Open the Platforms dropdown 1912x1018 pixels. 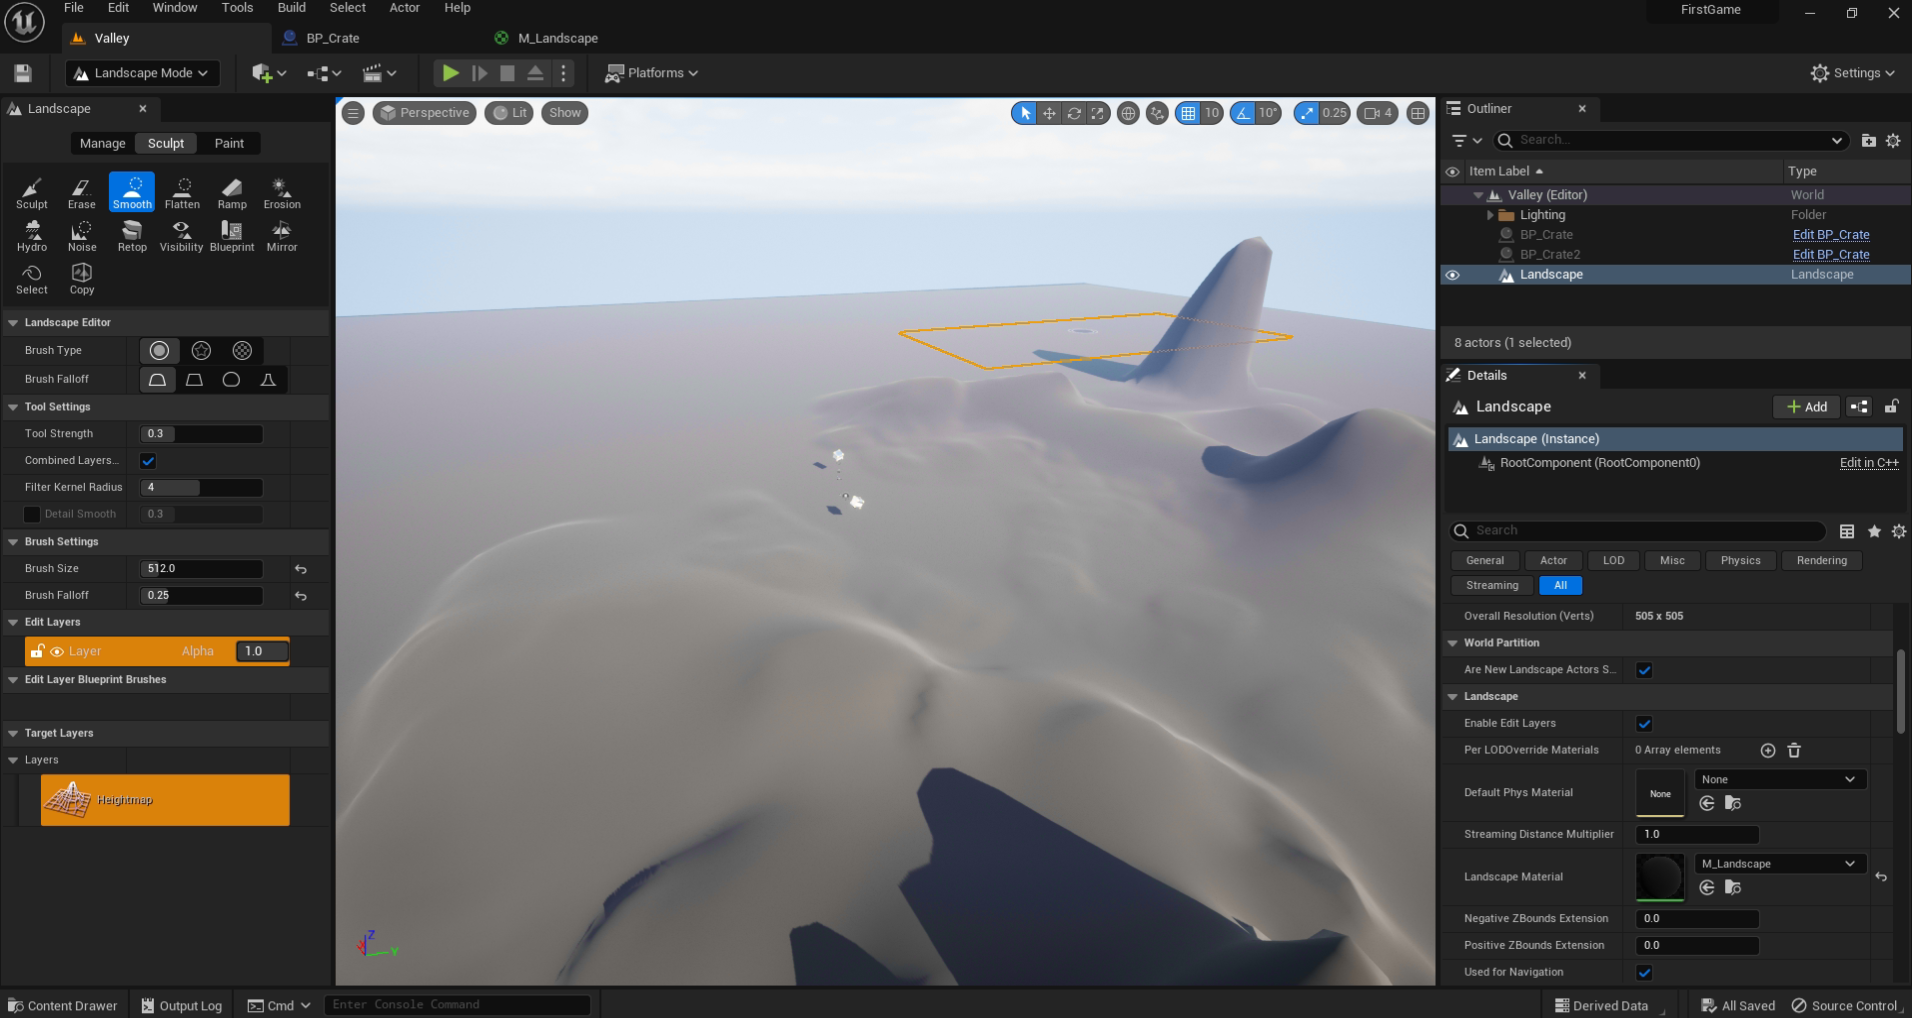click(652, 73)
